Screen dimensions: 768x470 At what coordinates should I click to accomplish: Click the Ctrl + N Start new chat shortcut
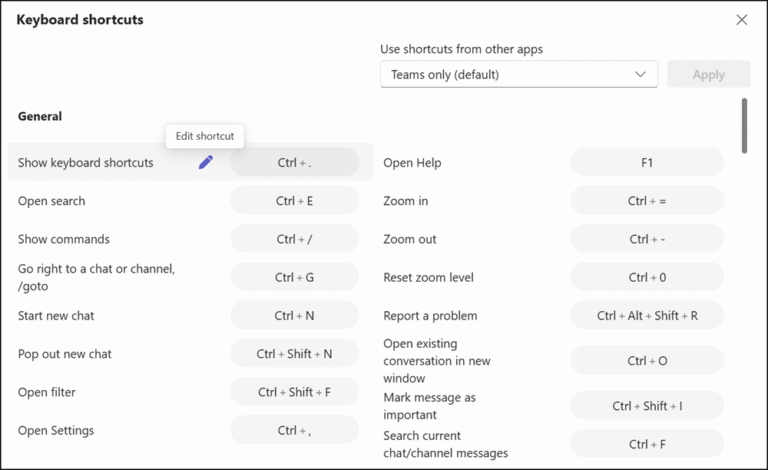click(x=294, y=315)
